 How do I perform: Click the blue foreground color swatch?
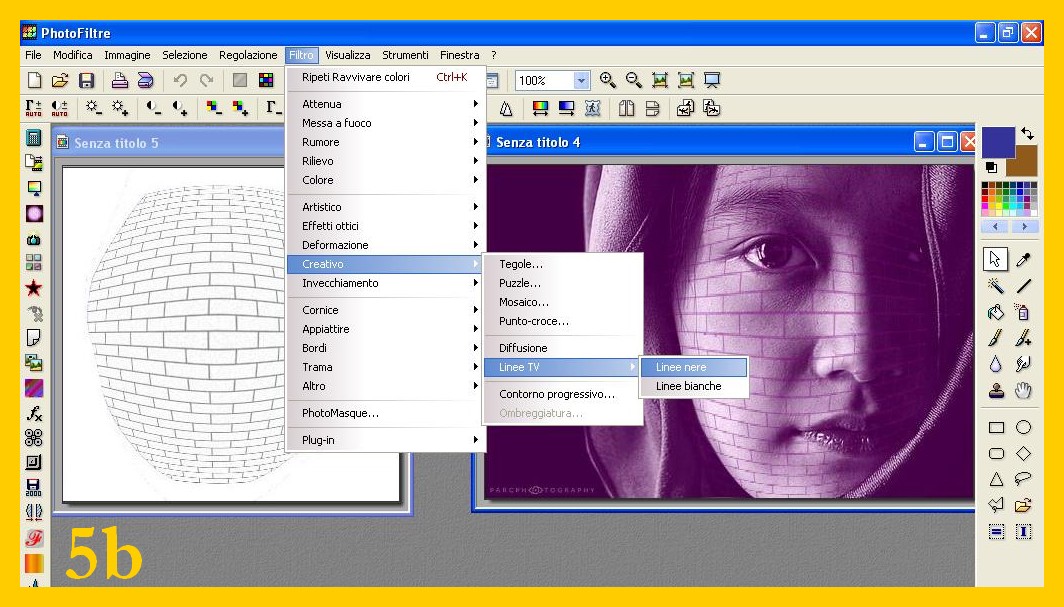click(997, 141)
